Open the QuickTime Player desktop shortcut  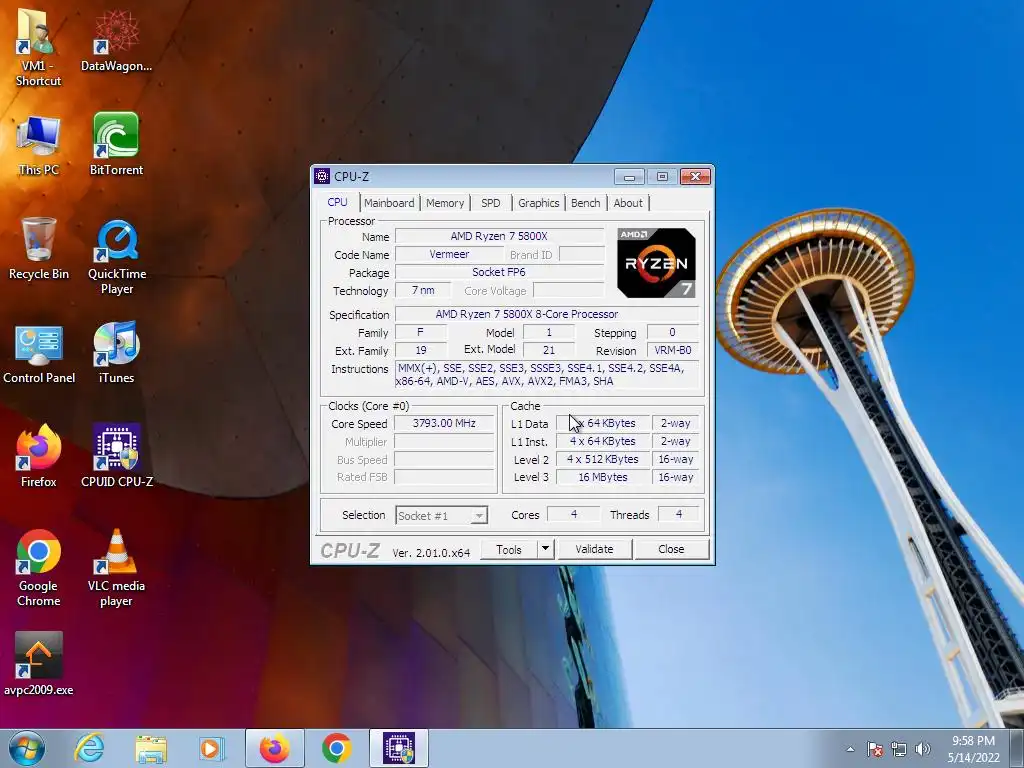tap(117, 257)
